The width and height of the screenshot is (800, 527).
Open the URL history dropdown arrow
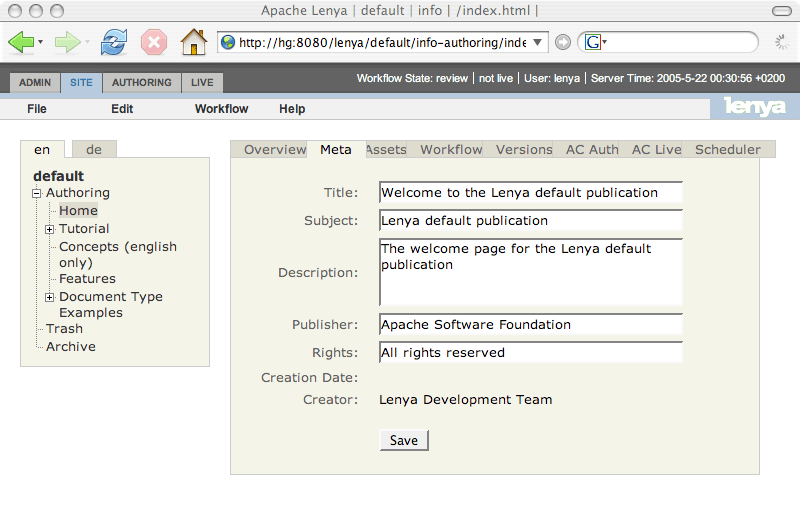pyautogui.click(x=539, y=42)
